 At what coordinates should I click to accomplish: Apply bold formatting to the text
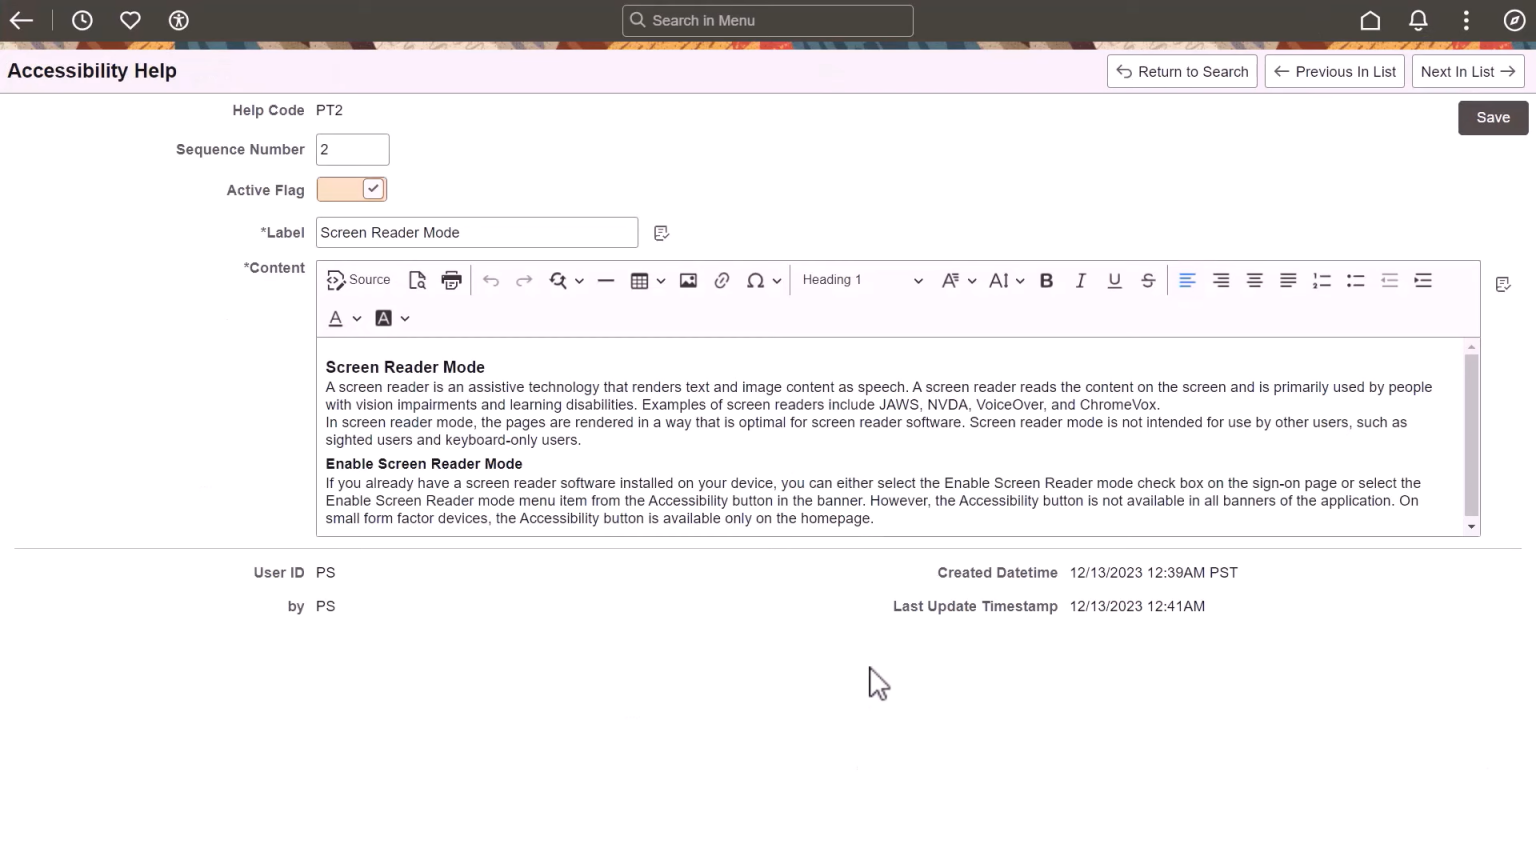tap(1046, 280)
